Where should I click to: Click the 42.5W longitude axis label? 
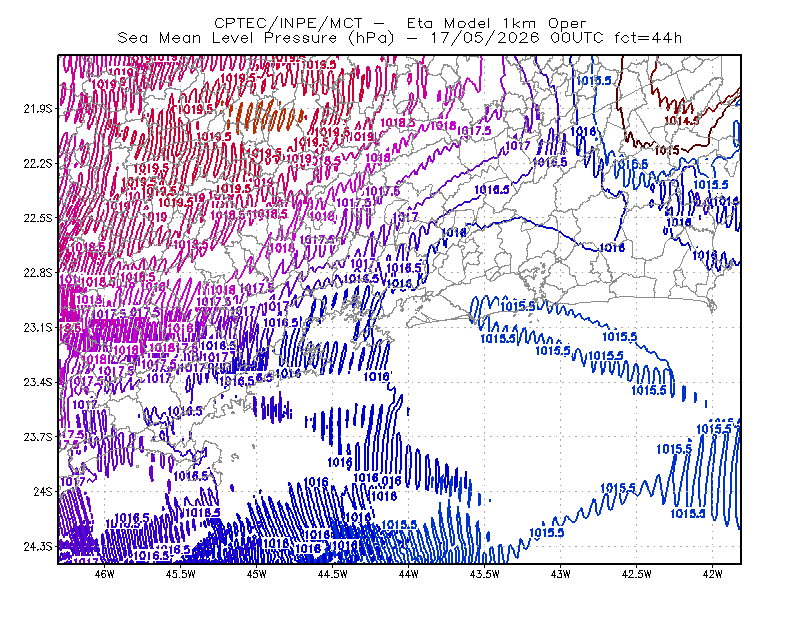coord(637,574)
